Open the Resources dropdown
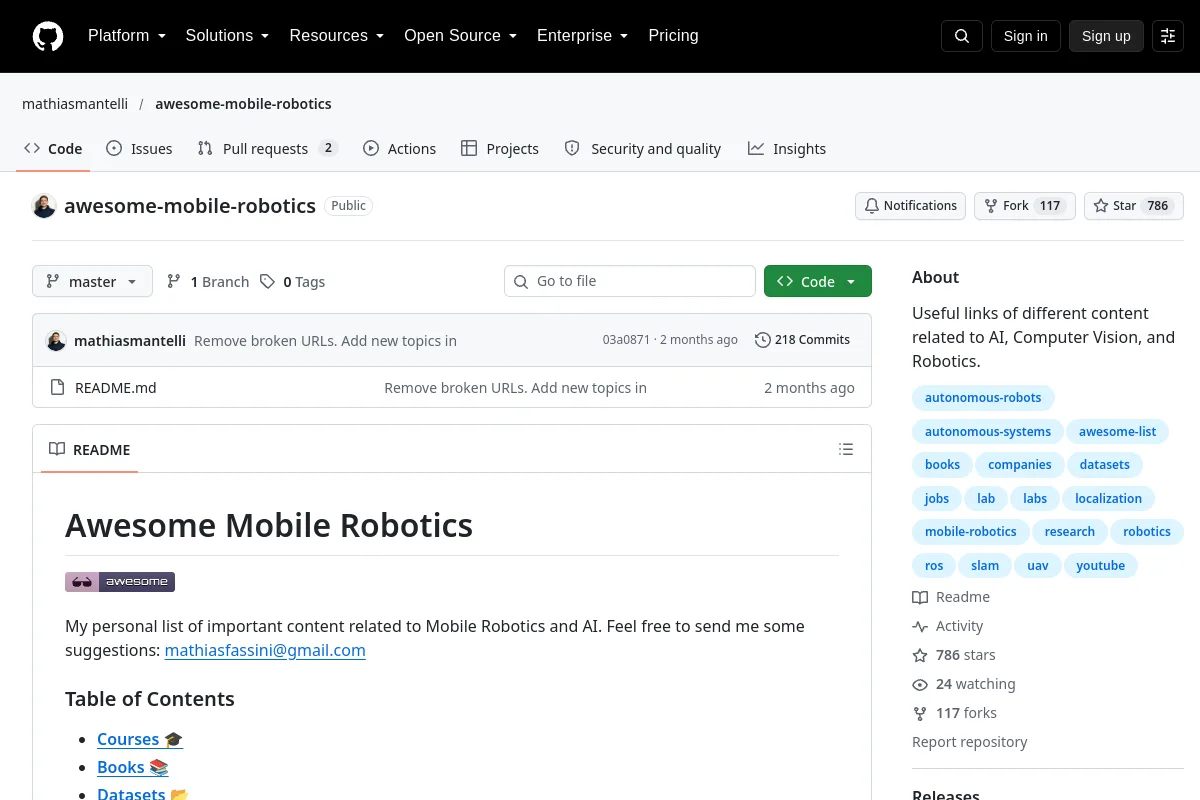The width and height of the screenshot is (1200, 800). [x=337, y=36]
